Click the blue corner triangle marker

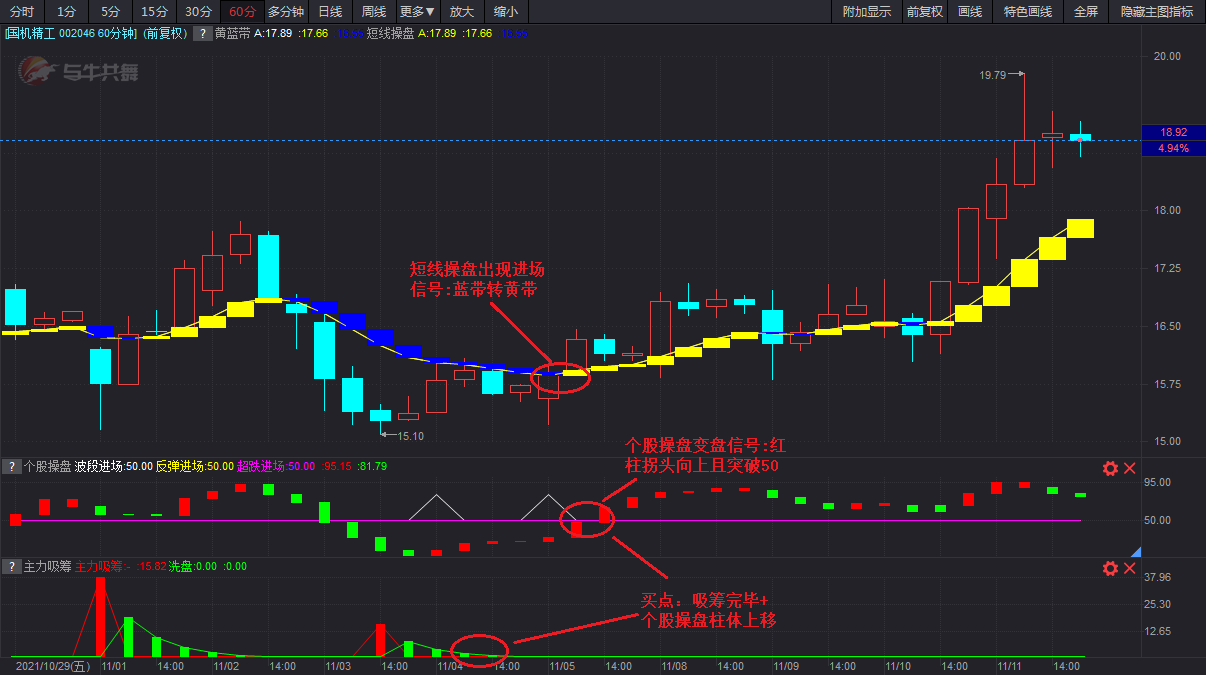coord(1135,551)
